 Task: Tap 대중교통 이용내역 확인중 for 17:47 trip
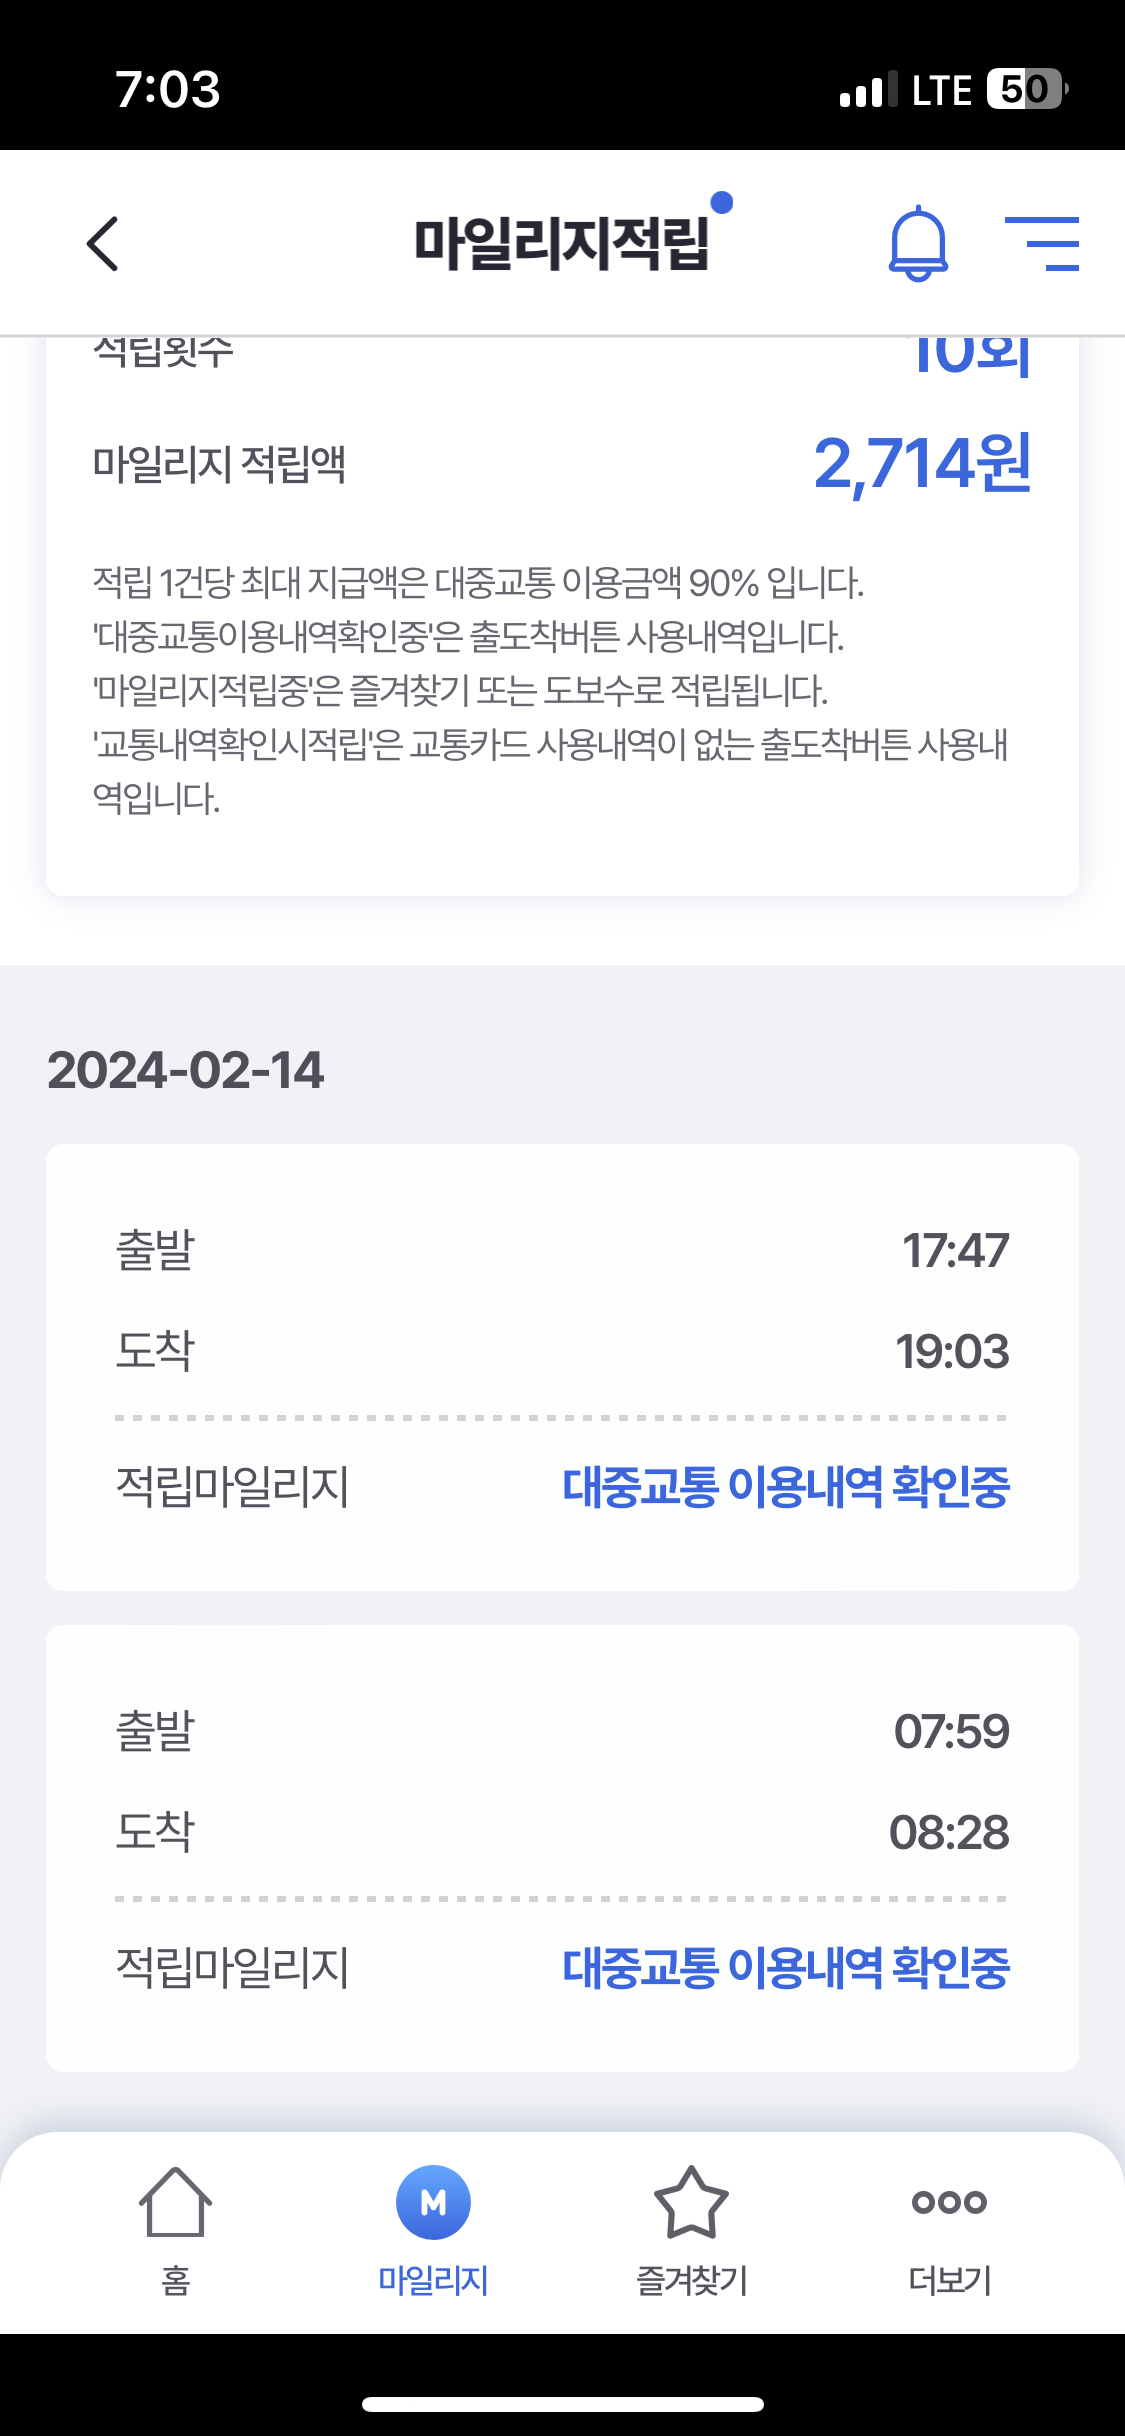point(786,1487)
